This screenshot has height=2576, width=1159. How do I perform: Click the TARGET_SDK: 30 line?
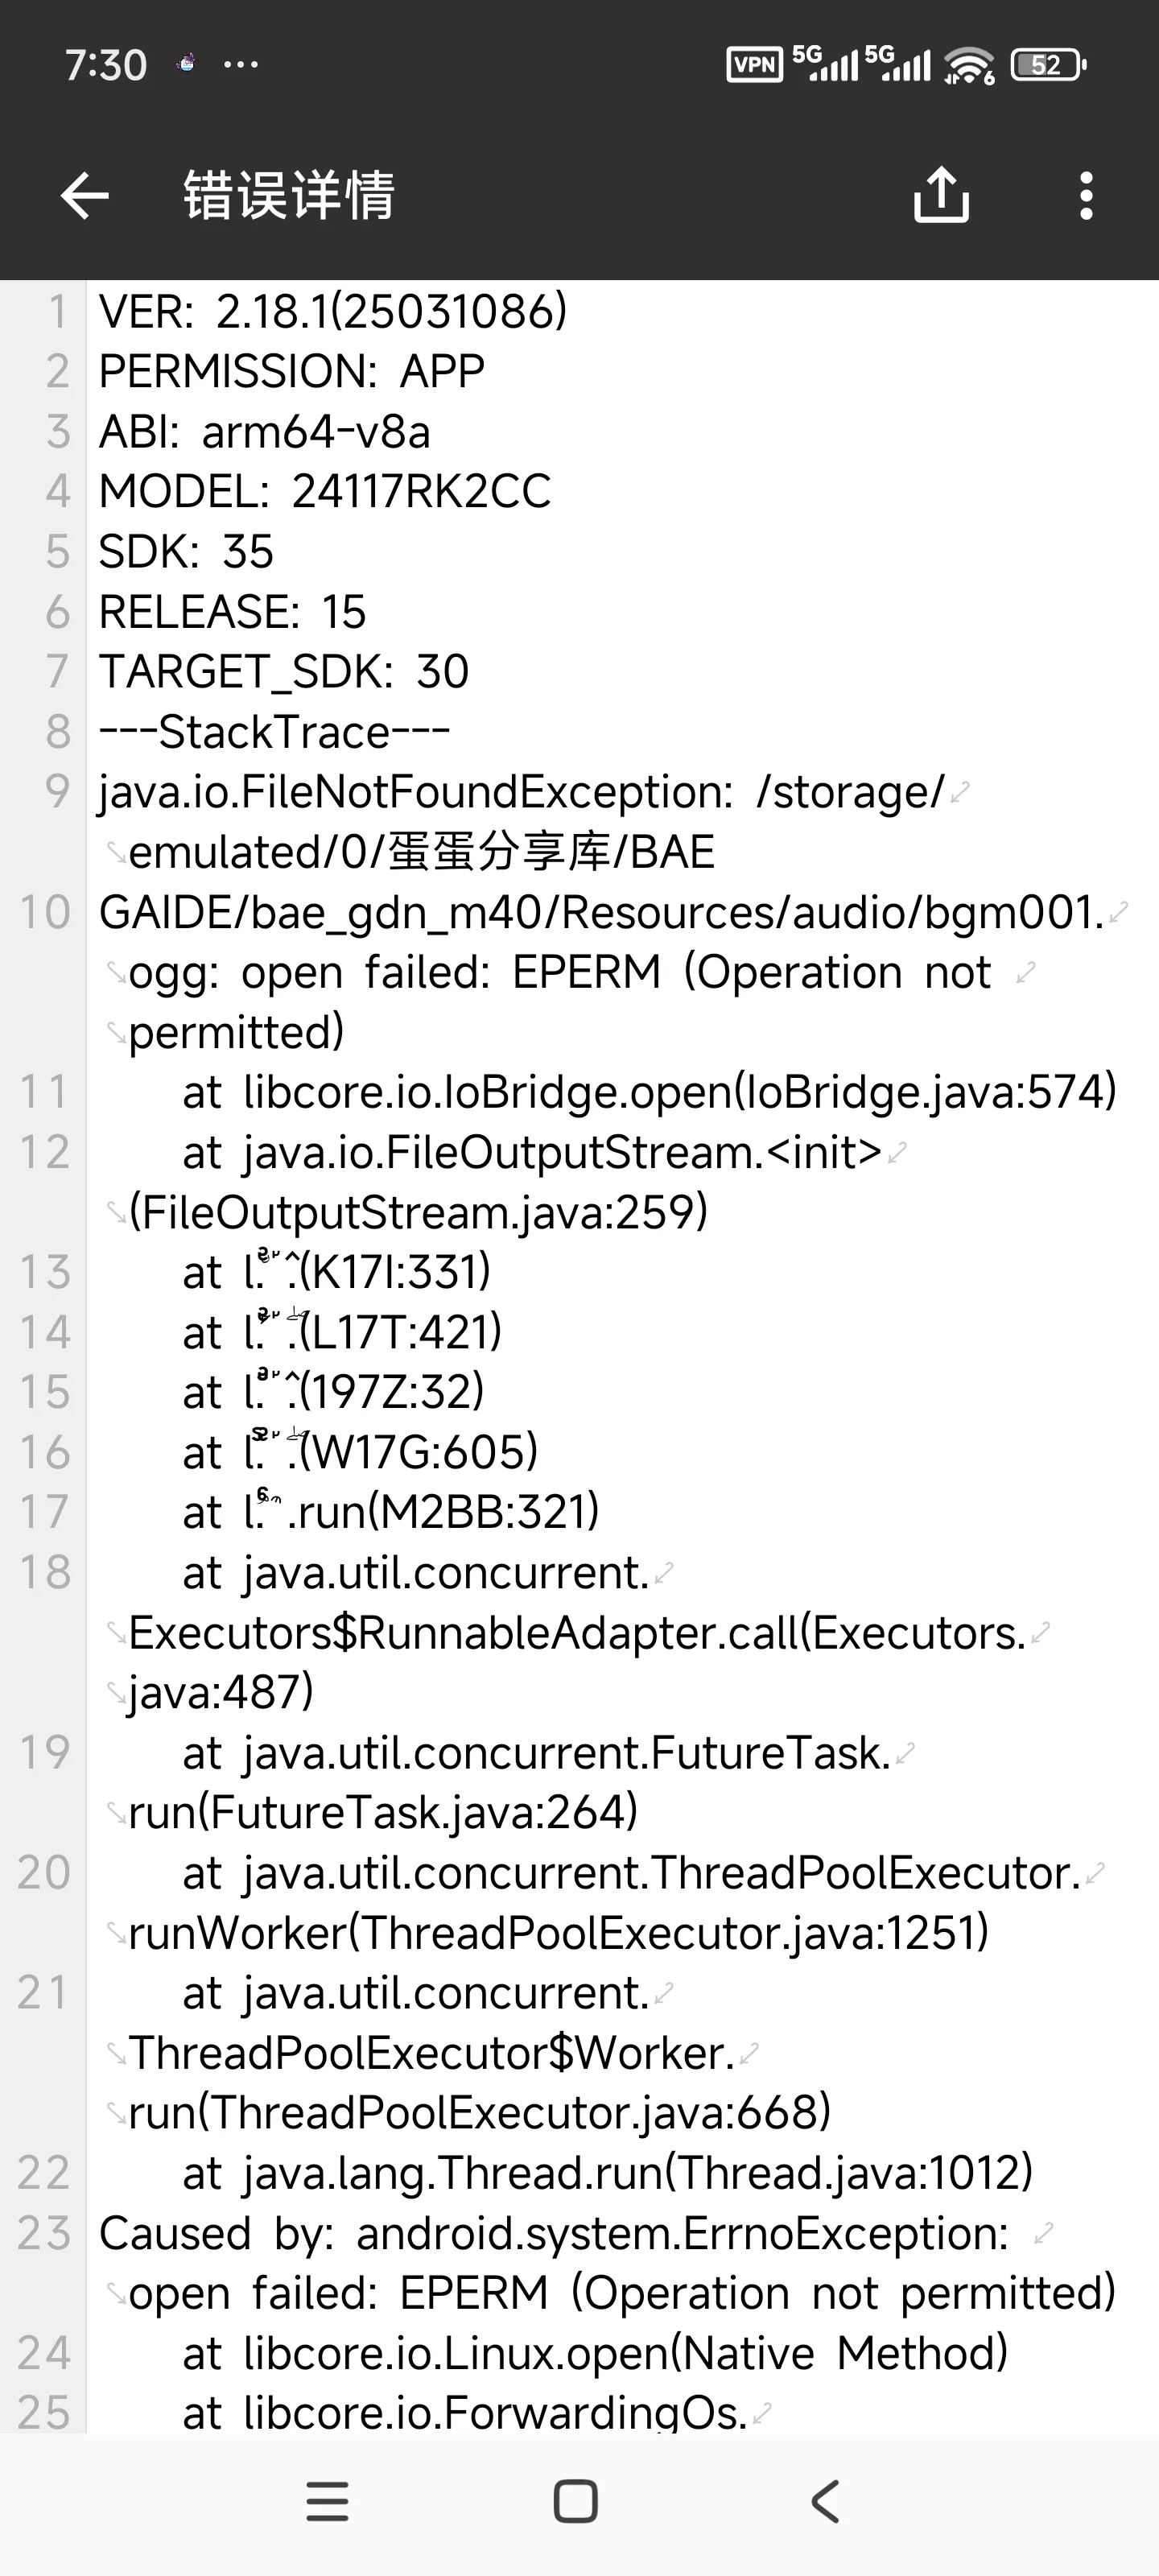coord(284,672)
